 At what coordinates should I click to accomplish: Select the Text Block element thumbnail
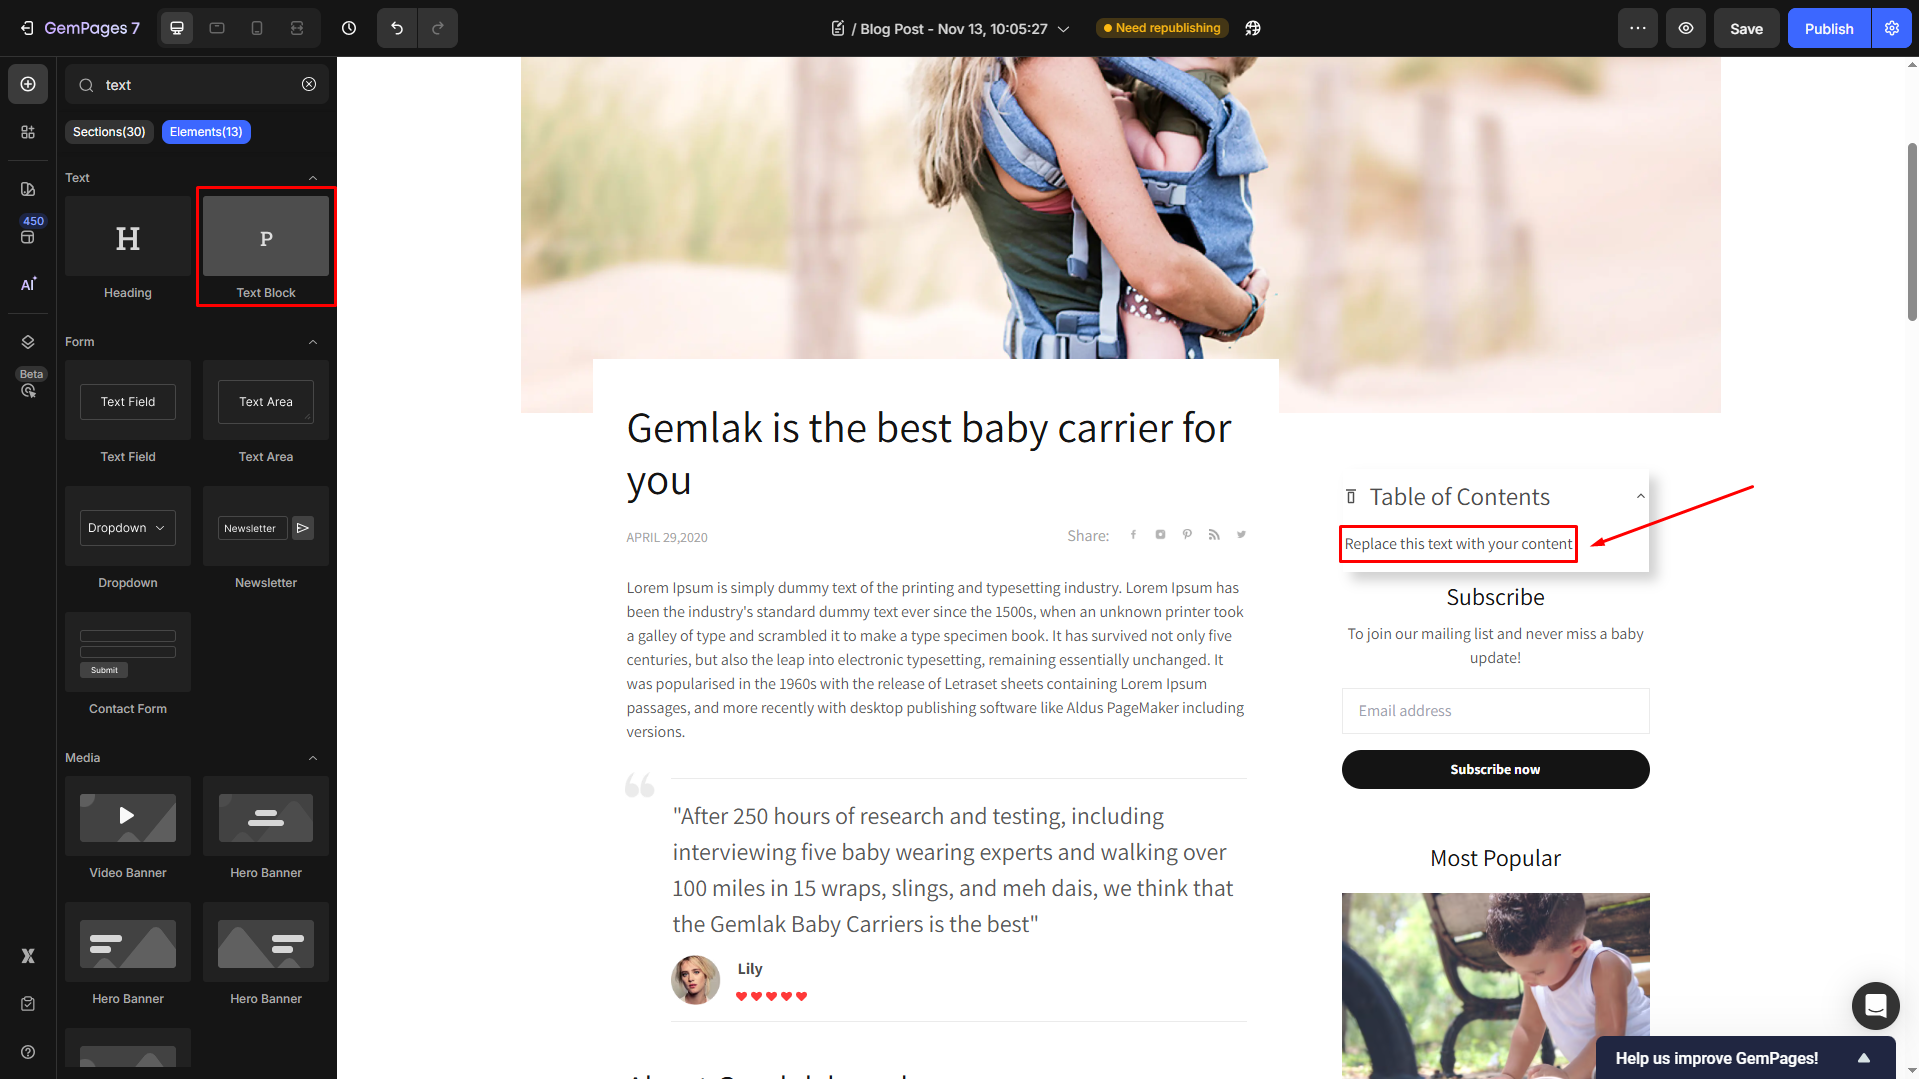pyautogui.click(x=266, y=236)
